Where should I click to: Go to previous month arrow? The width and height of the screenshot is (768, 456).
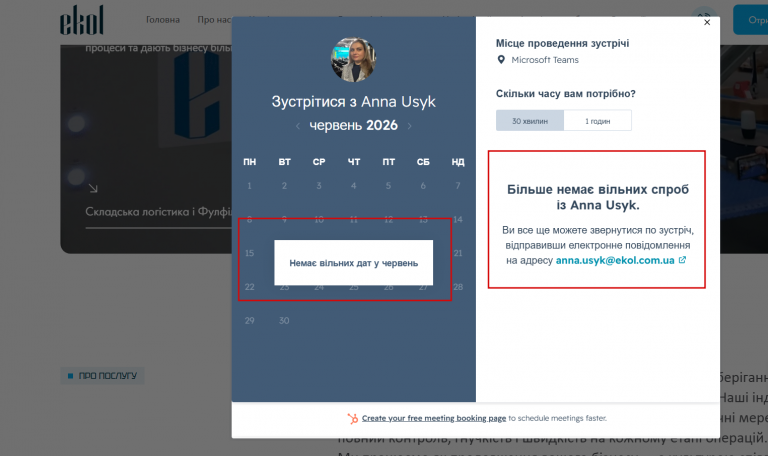(x=298, y=126)
